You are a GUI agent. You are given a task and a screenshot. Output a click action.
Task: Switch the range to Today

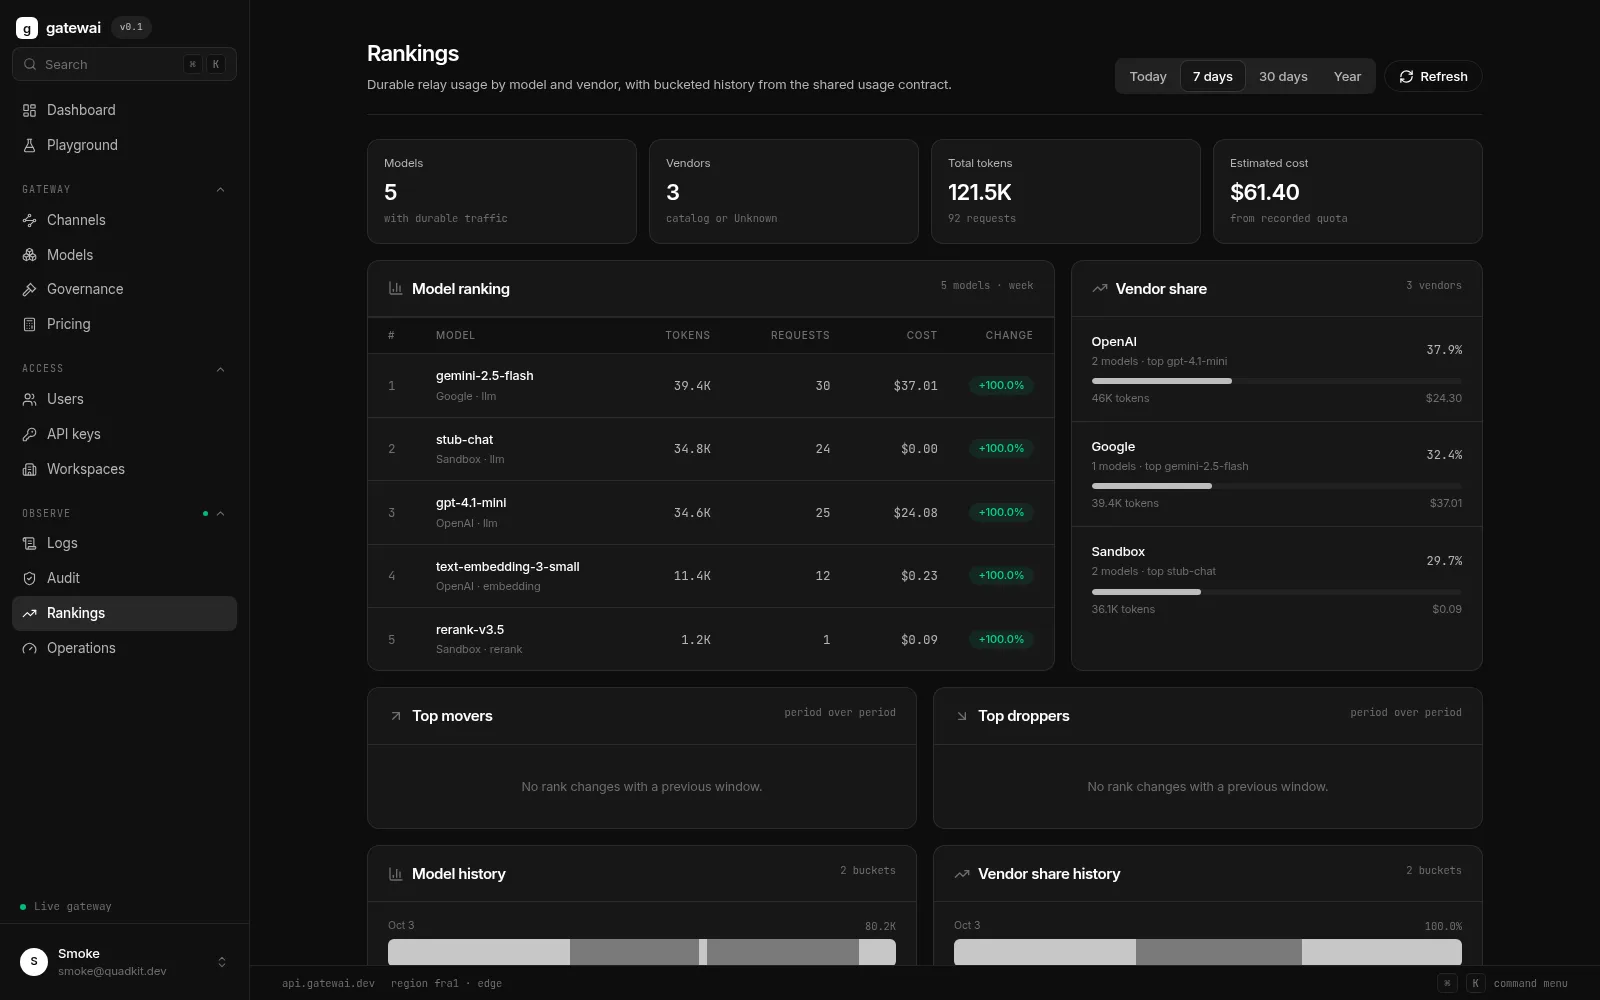(1148, 77)
